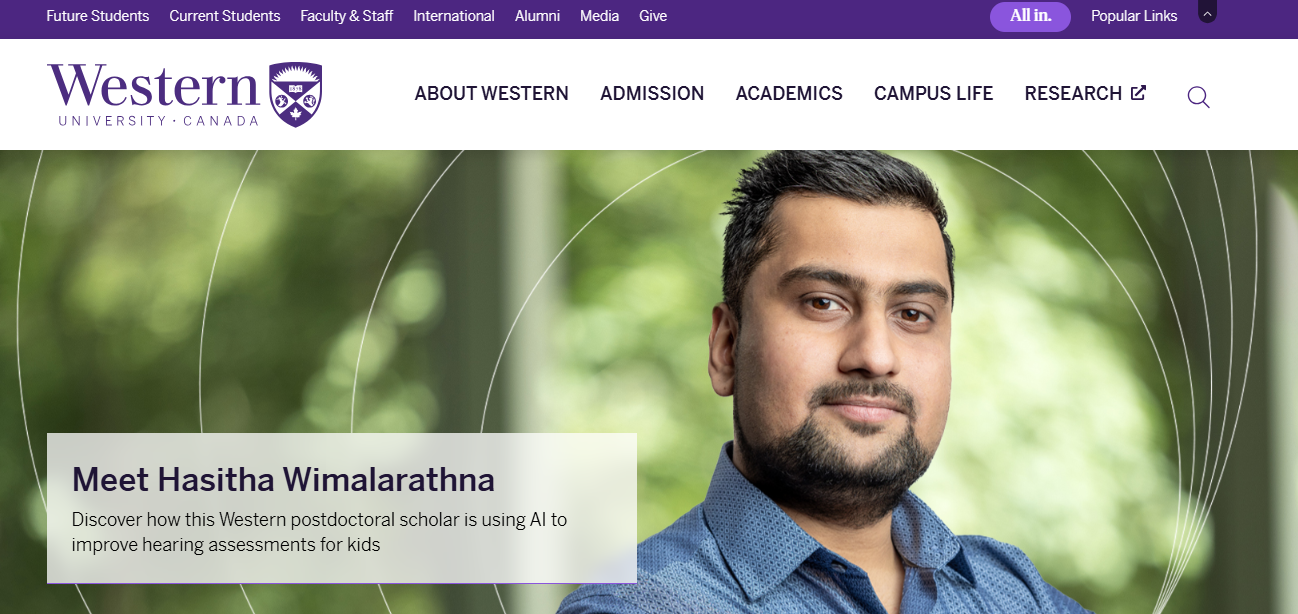Open the About Western menu
The height and width of the screenshot is (614, 1298).
[x=491, y=93]
